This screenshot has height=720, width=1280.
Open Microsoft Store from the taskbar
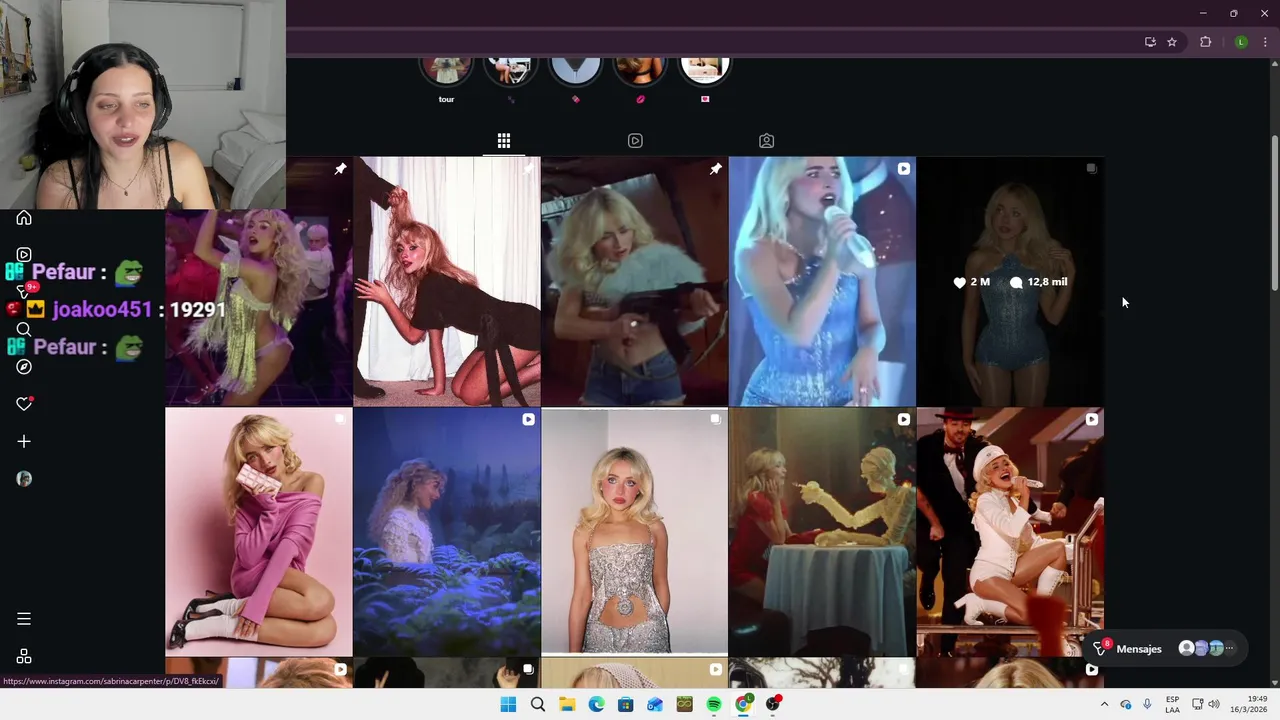coord(626,705)
